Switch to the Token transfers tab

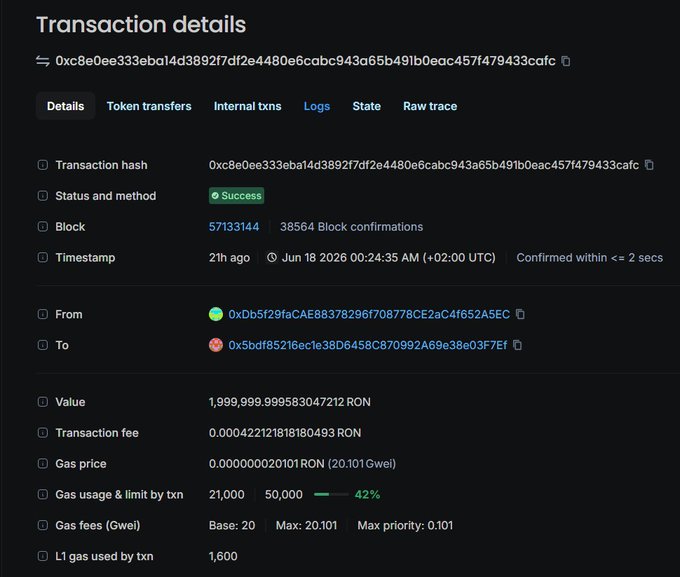[x=149, y=106]
